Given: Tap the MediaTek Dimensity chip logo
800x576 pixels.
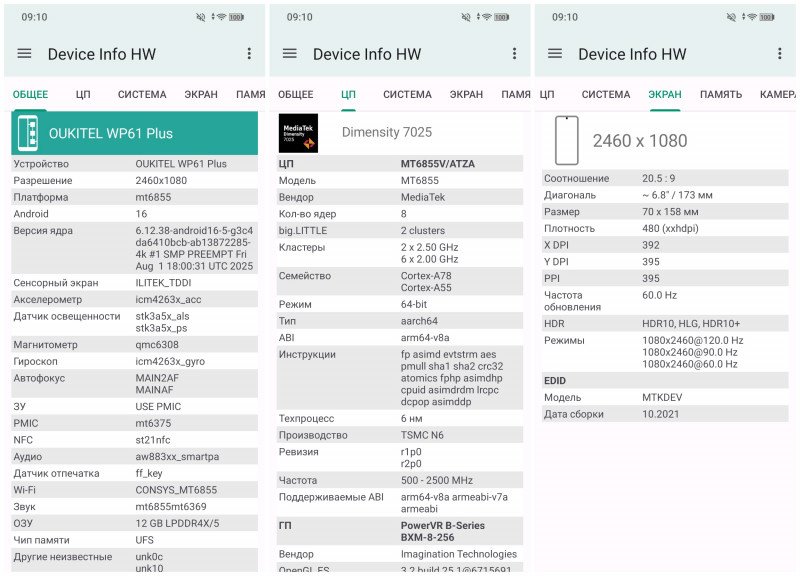Looking at the screenshot, I should (298, 133).
